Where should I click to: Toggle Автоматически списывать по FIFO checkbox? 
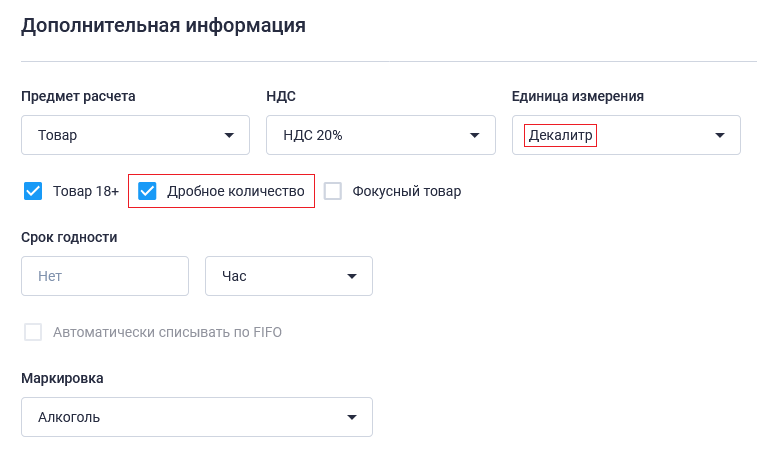pyautogui.click(x=33, y=332)
